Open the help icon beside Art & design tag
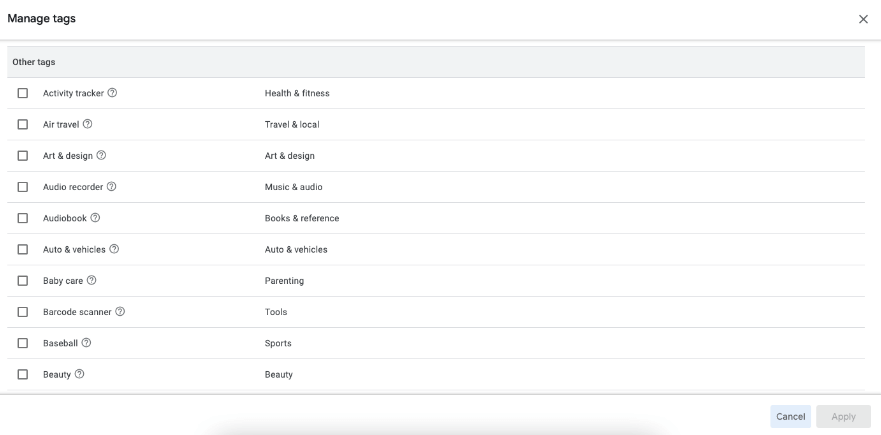 pos(101,155)
